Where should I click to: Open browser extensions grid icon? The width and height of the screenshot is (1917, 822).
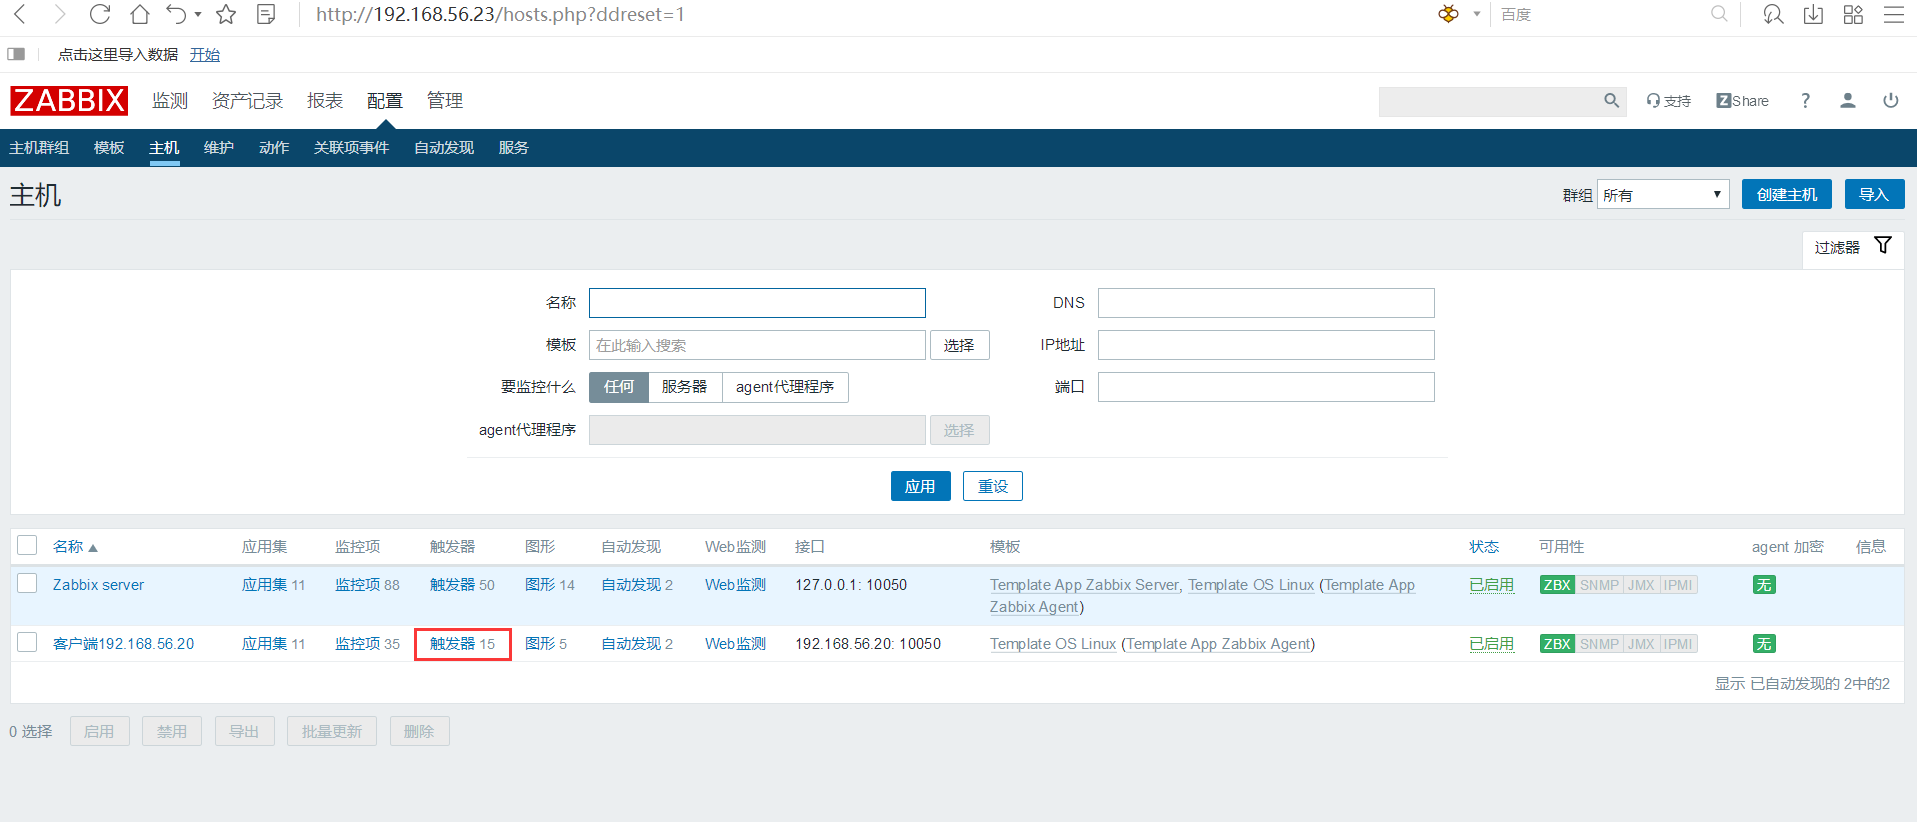point(1853,14)
